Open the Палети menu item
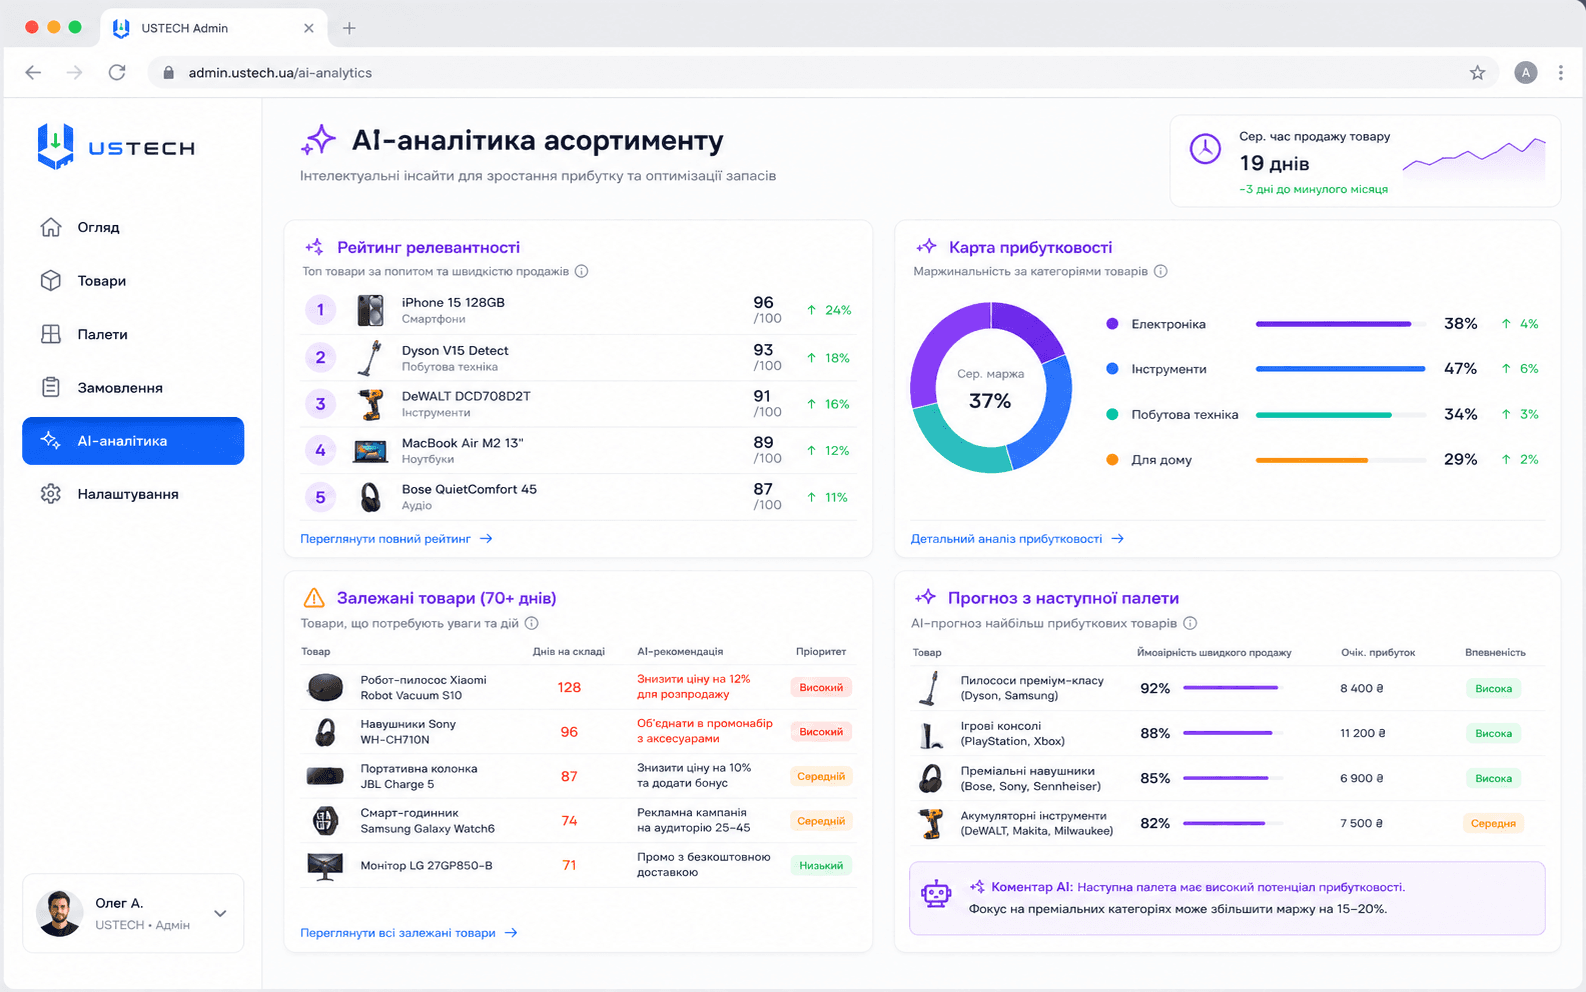Screen dimensions: 1586x992 pyautogui.click(x=133, y=334)
